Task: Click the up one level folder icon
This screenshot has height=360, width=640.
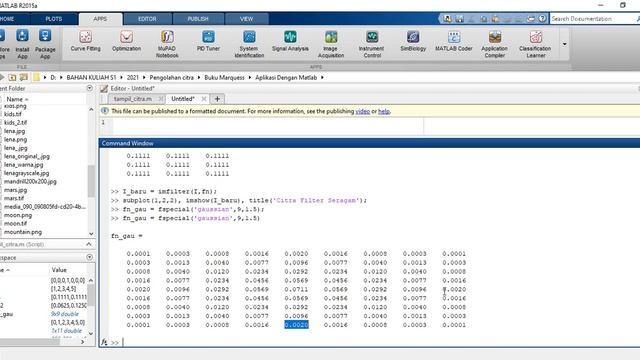Action: click(12, 77)
